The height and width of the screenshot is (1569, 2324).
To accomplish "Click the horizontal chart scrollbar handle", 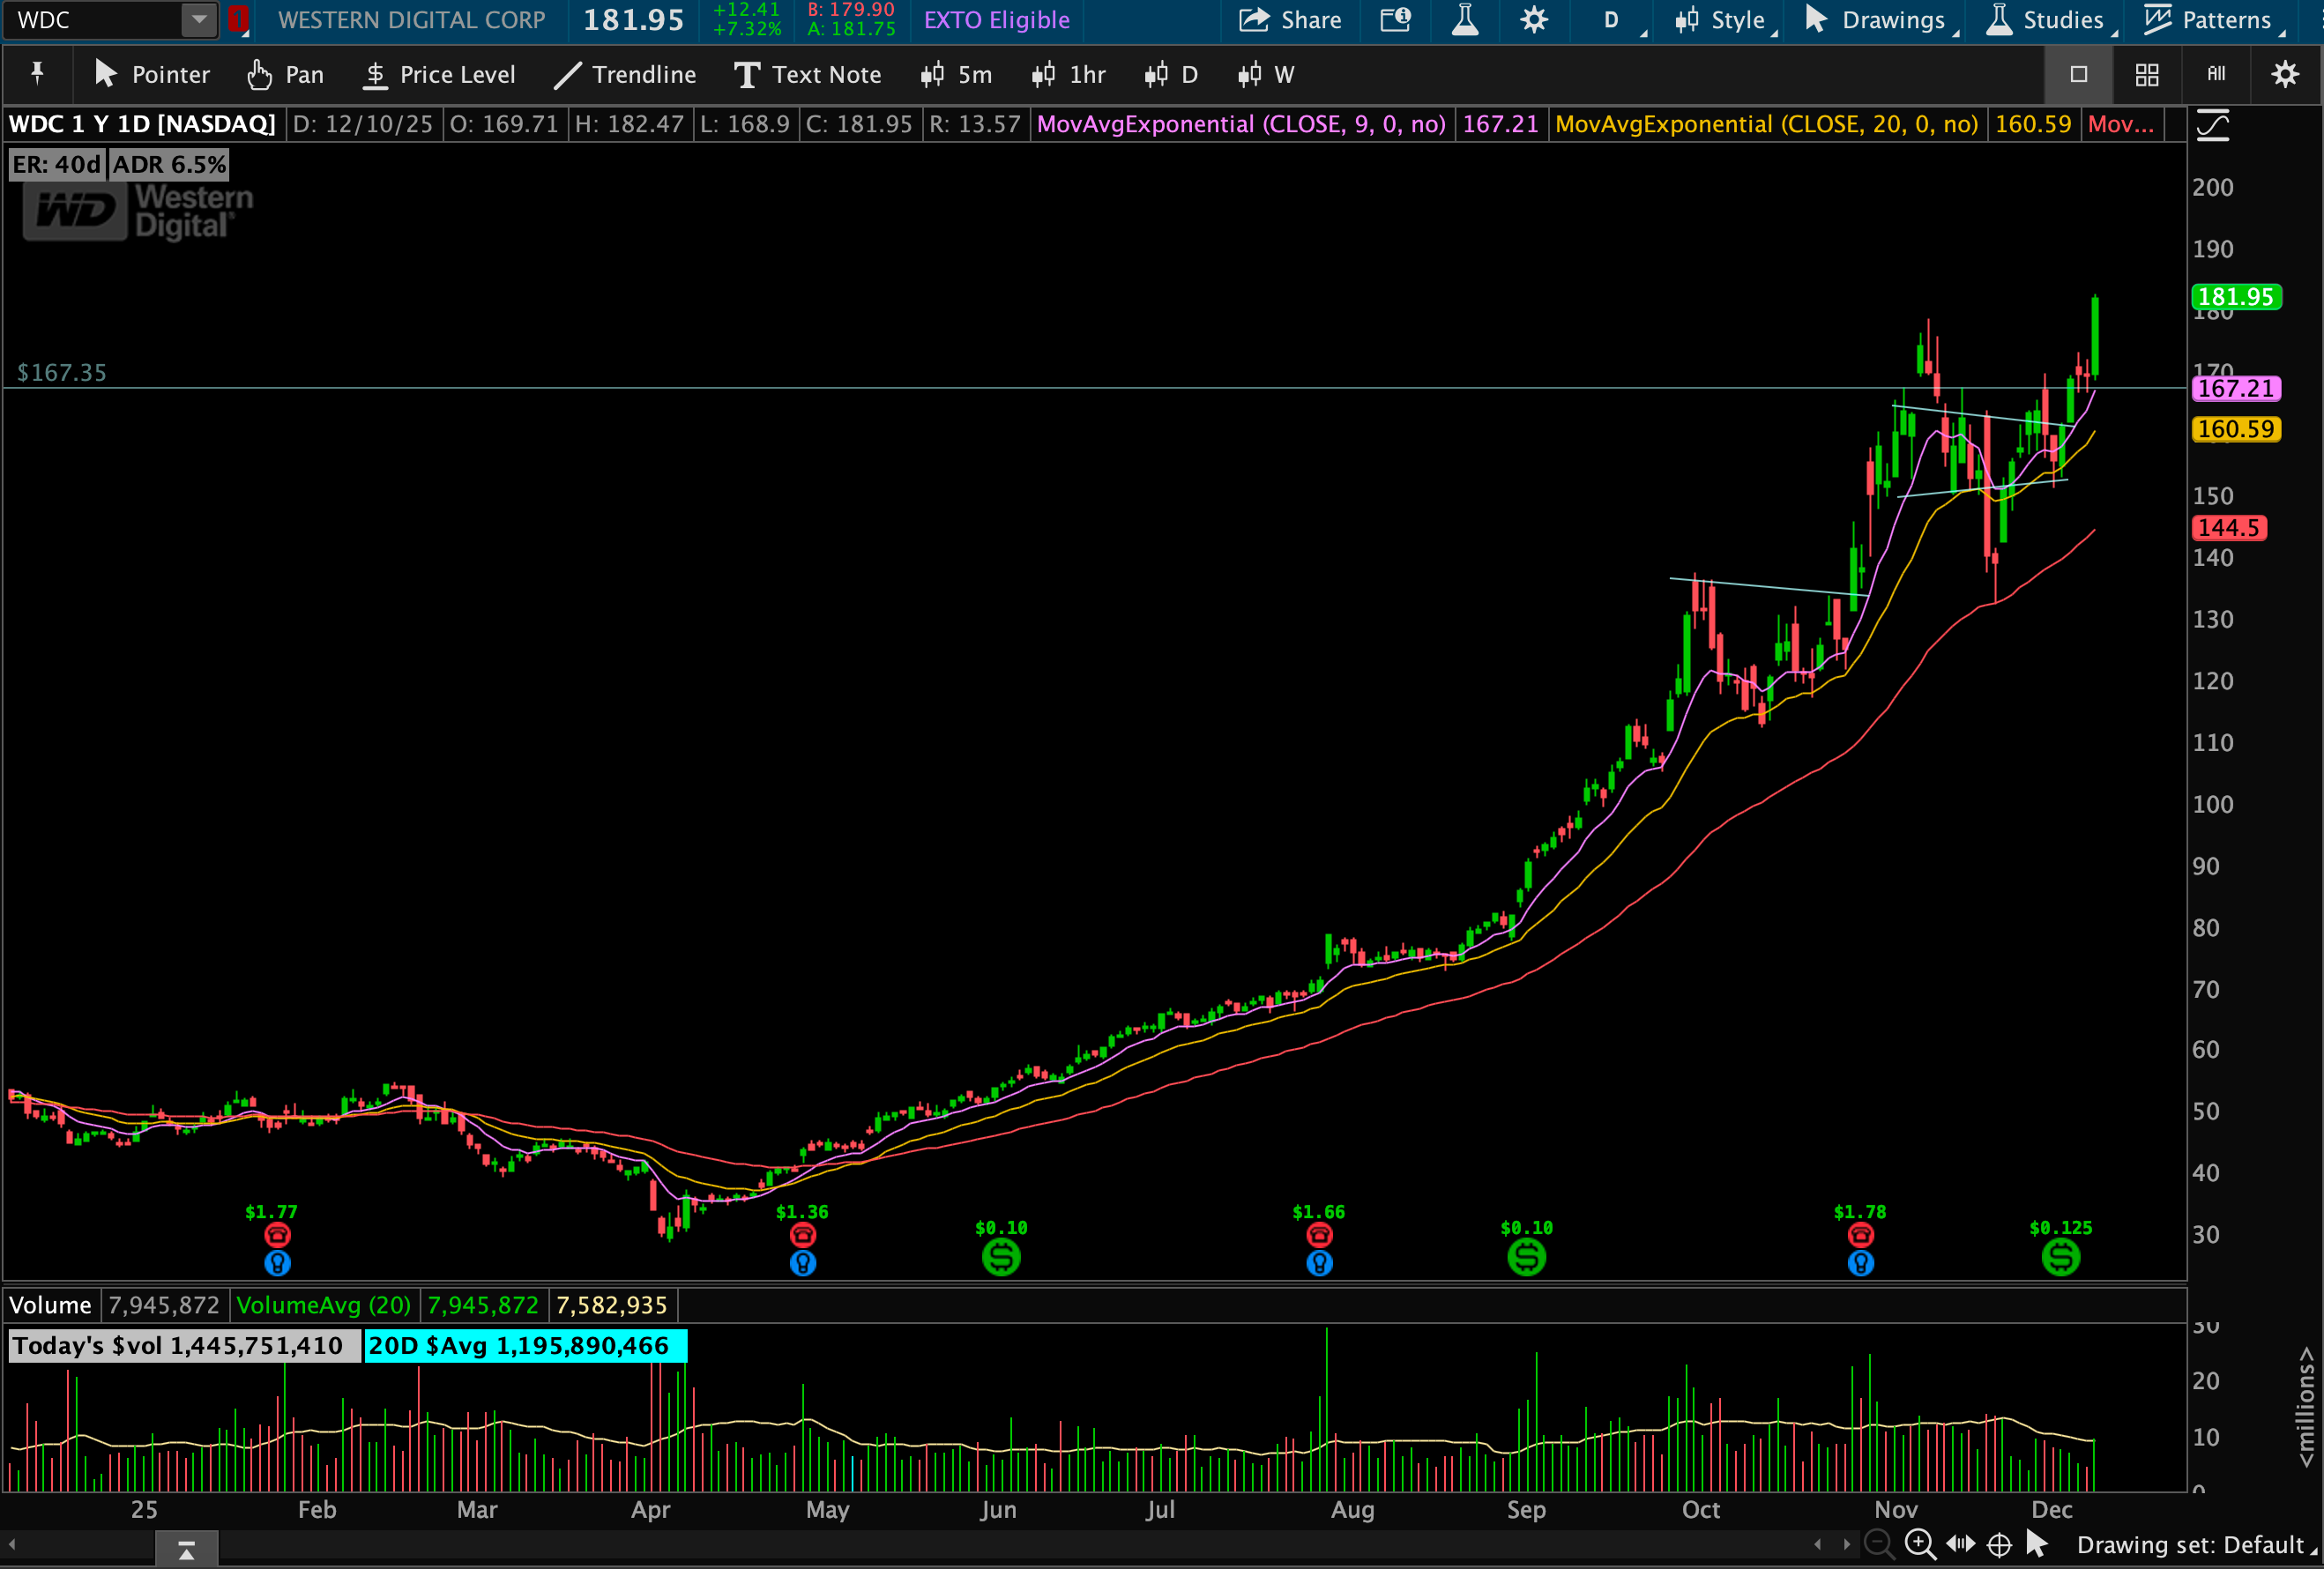I will click(186, 1549).
